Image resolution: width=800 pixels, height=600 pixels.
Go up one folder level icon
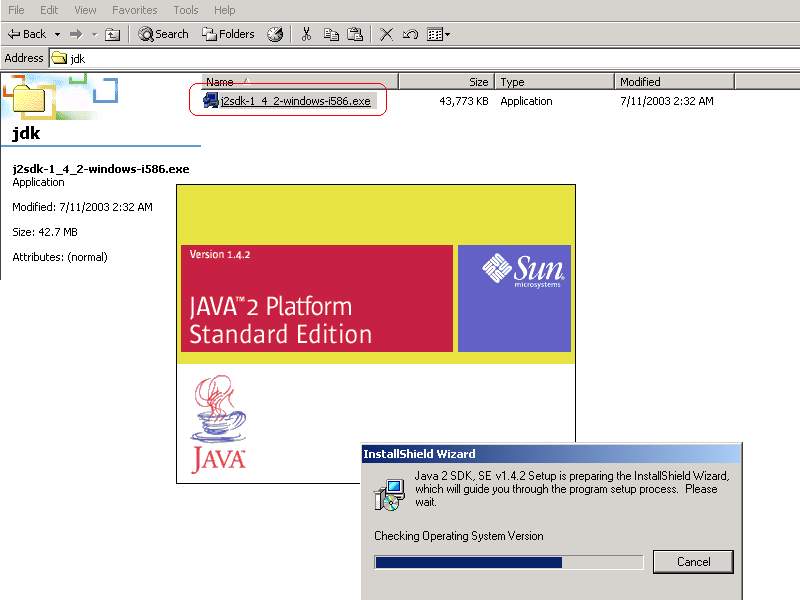[x=113, y=34]
